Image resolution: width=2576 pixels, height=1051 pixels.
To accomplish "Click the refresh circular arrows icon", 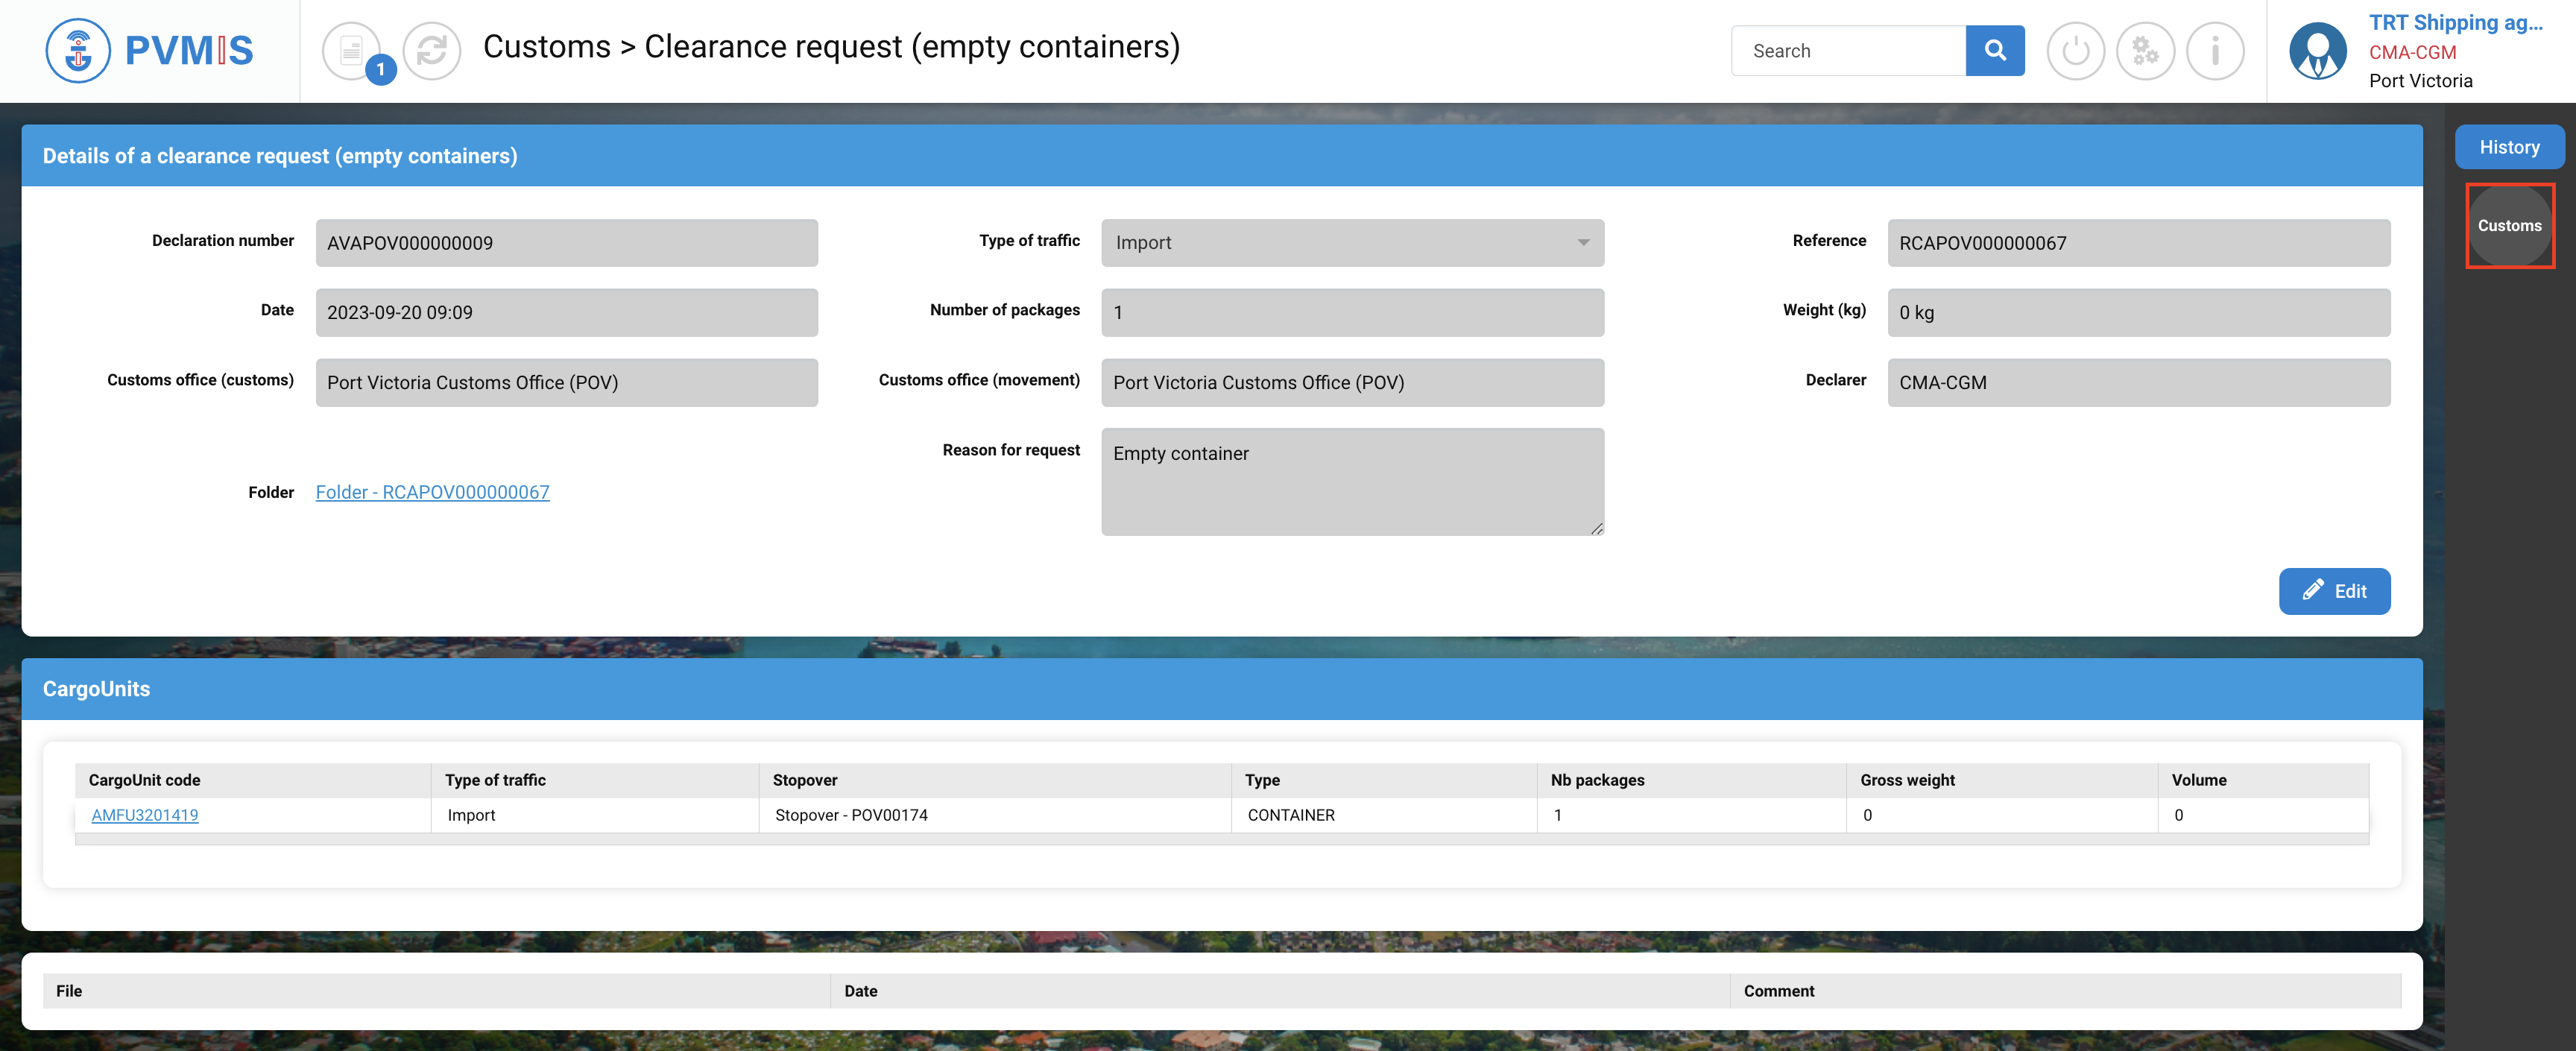I will (431, 50).
